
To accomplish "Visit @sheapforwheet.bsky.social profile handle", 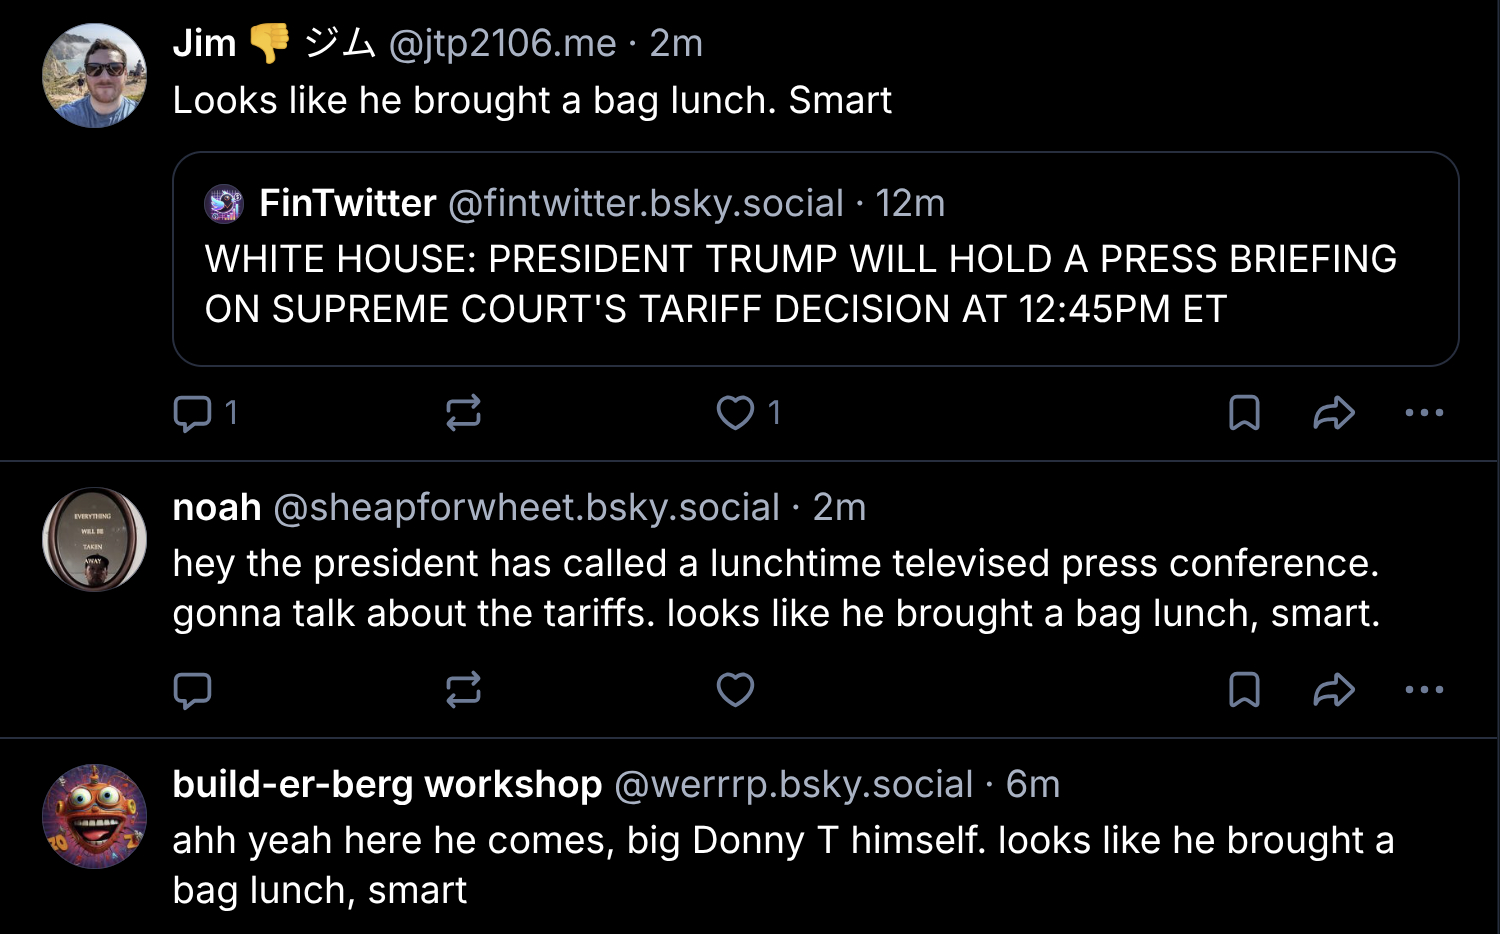I will coord(526,508).
